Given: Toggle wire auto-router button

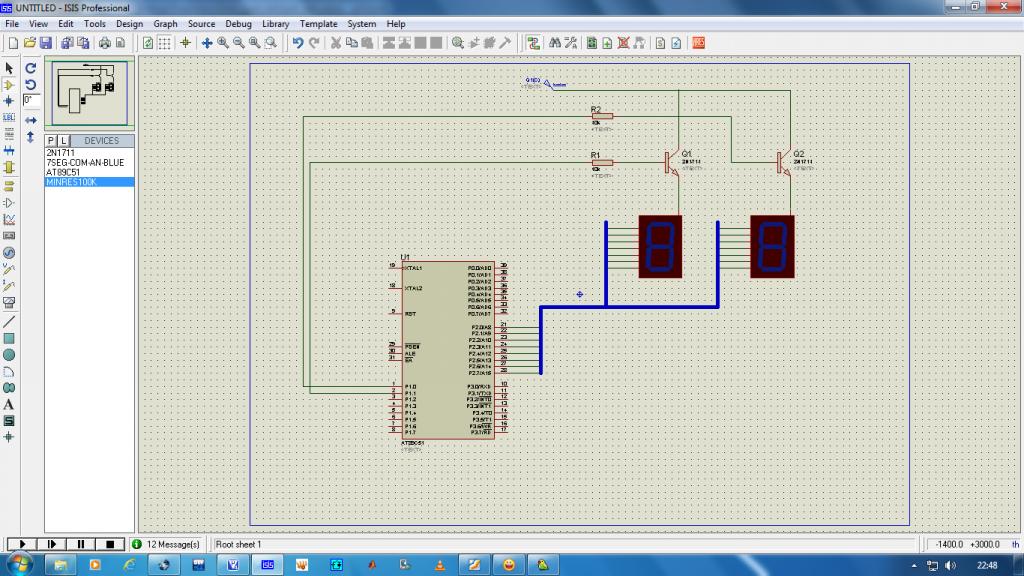Looking at the screenshot, I should [533, 43].
